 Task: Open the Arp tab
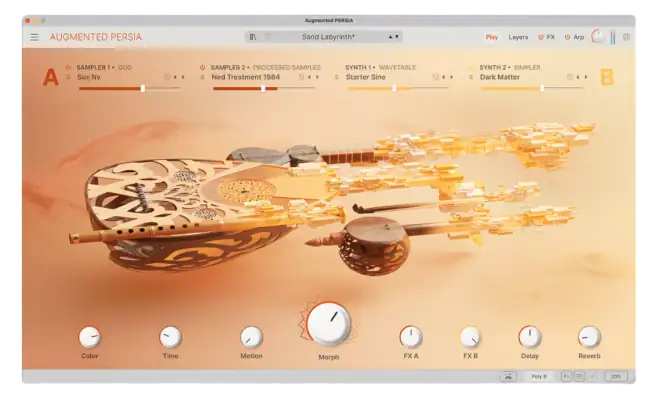(579, 37)
